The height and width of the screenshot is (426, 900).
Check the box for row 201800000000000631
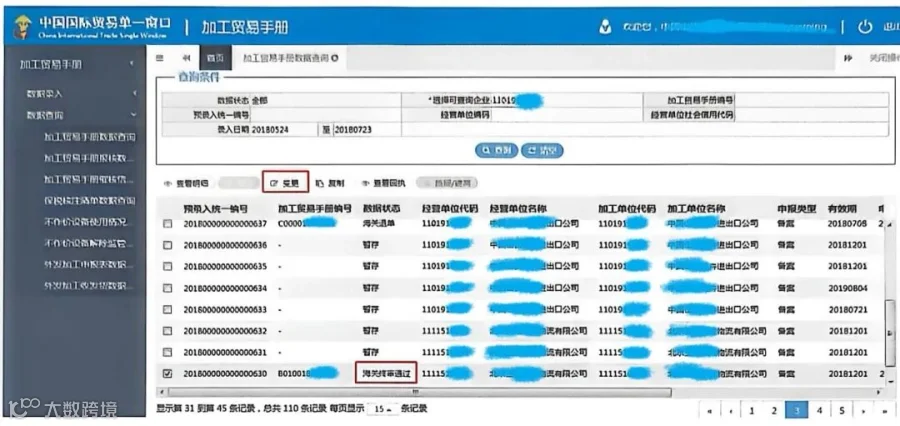pos(168,352)
